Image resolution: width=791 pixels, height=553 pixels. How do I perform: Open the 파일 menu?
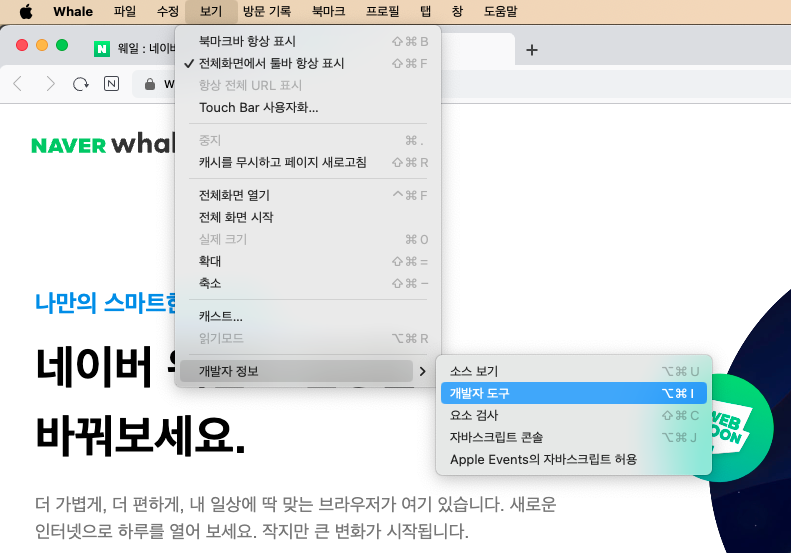coord(125,11)
